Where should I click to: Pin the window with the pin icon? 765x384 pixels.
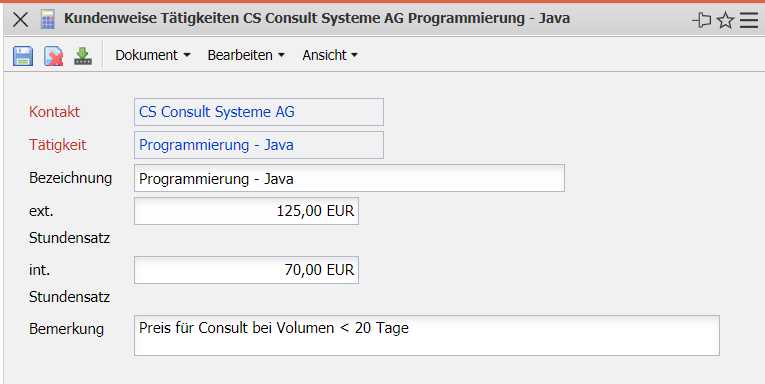coord(702,20)
